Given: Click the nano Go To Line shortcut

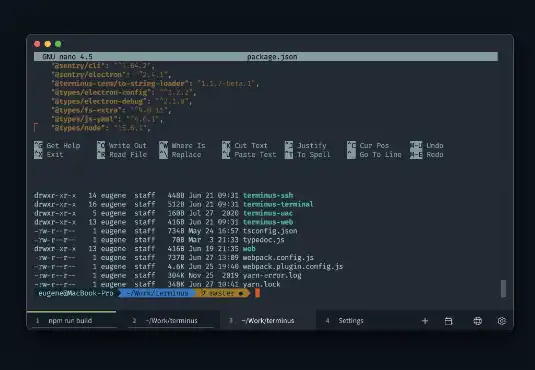Looking at the screenshot, I should click(375, 155).
